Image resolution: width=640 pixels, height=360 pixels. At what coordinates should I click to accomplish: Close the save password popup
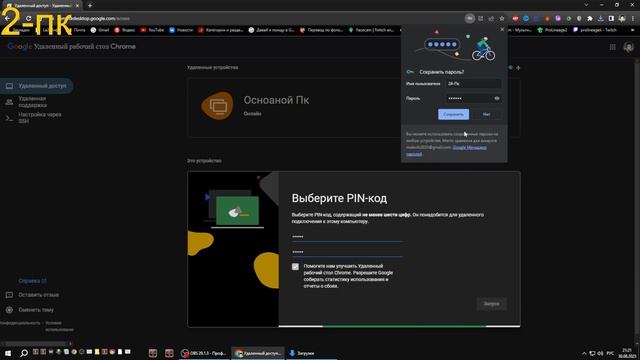point(502,29)
